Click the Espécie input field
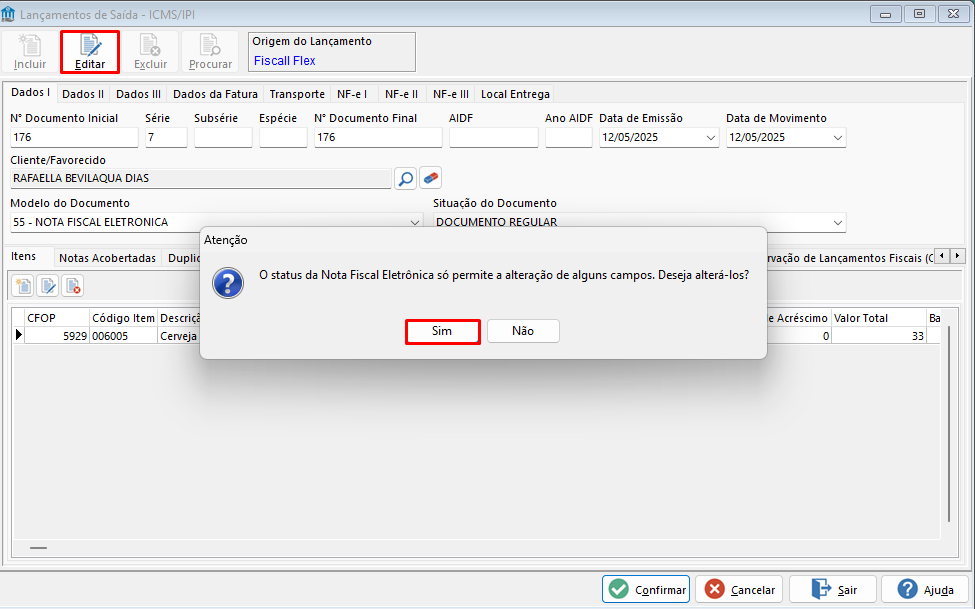Screen dimensions: 975x609 [283, 137]
